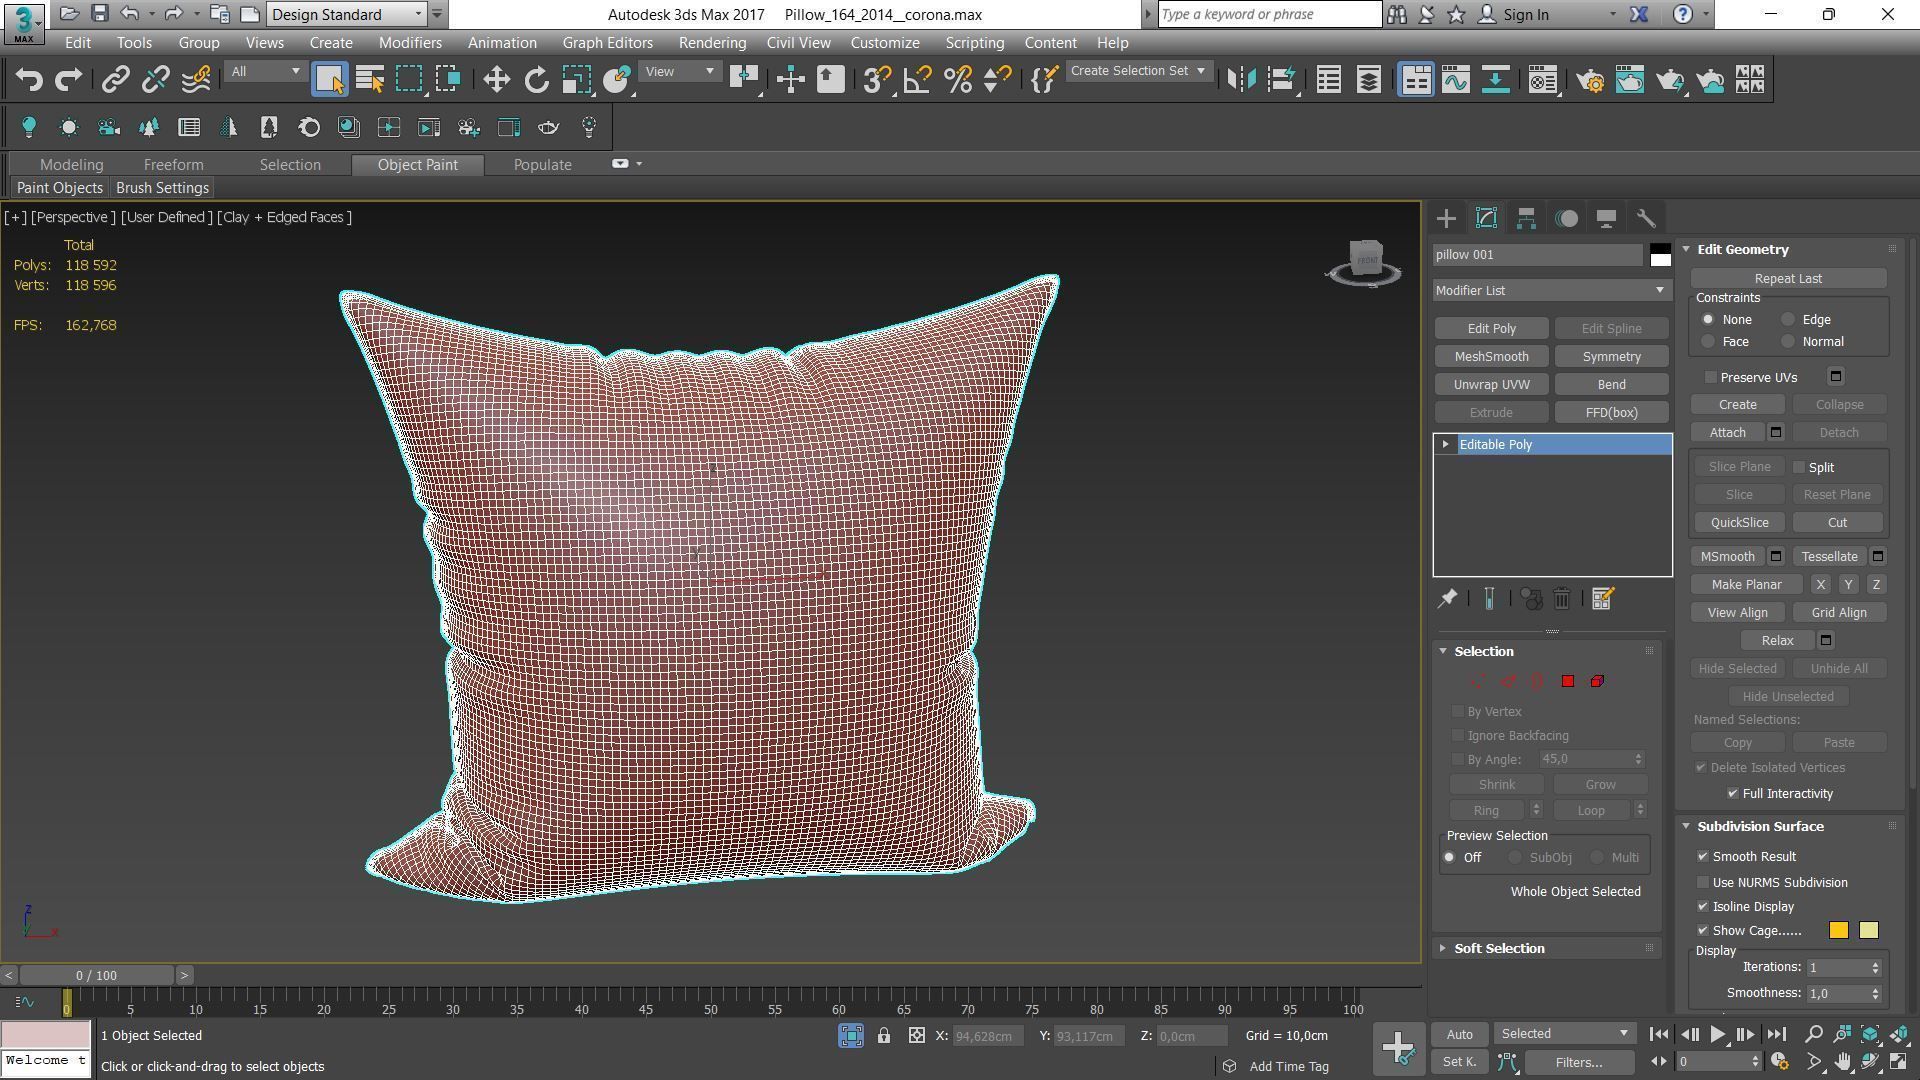Click the Select and Link icon
Image resolution: width=1920 pixels, height=1080 pixels.
coord(116,80)
